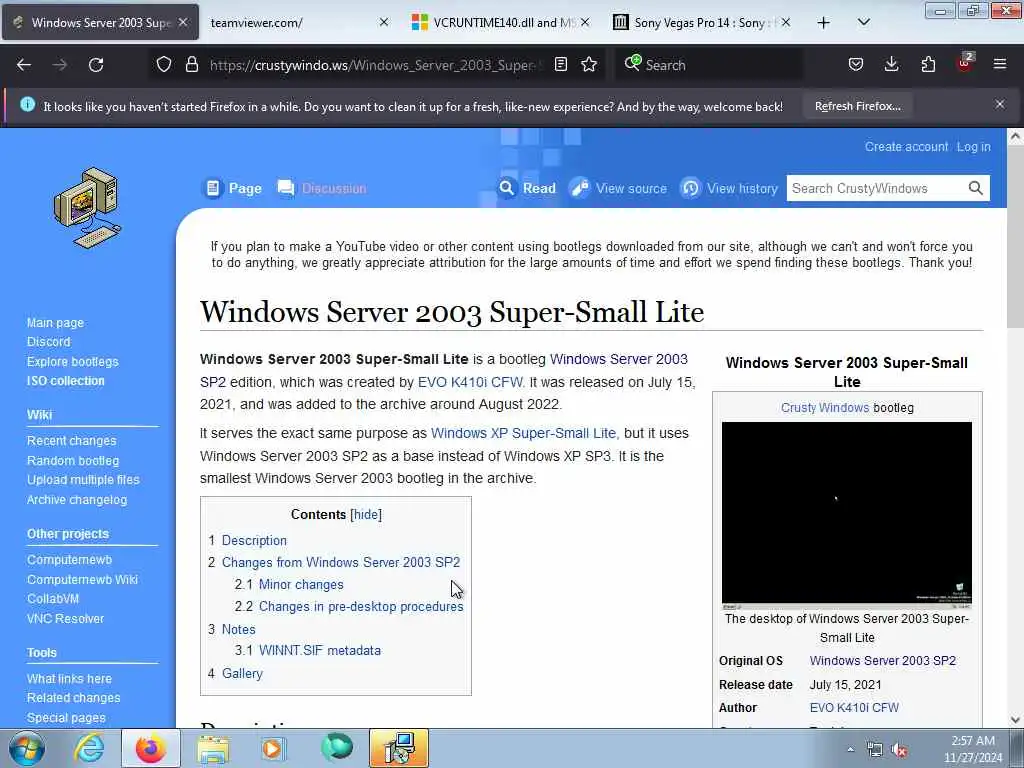Image resolution: width=1024 pixels, height=768 pixels.
Task: Click the muted volume tray icon
Action: [900, 750]
